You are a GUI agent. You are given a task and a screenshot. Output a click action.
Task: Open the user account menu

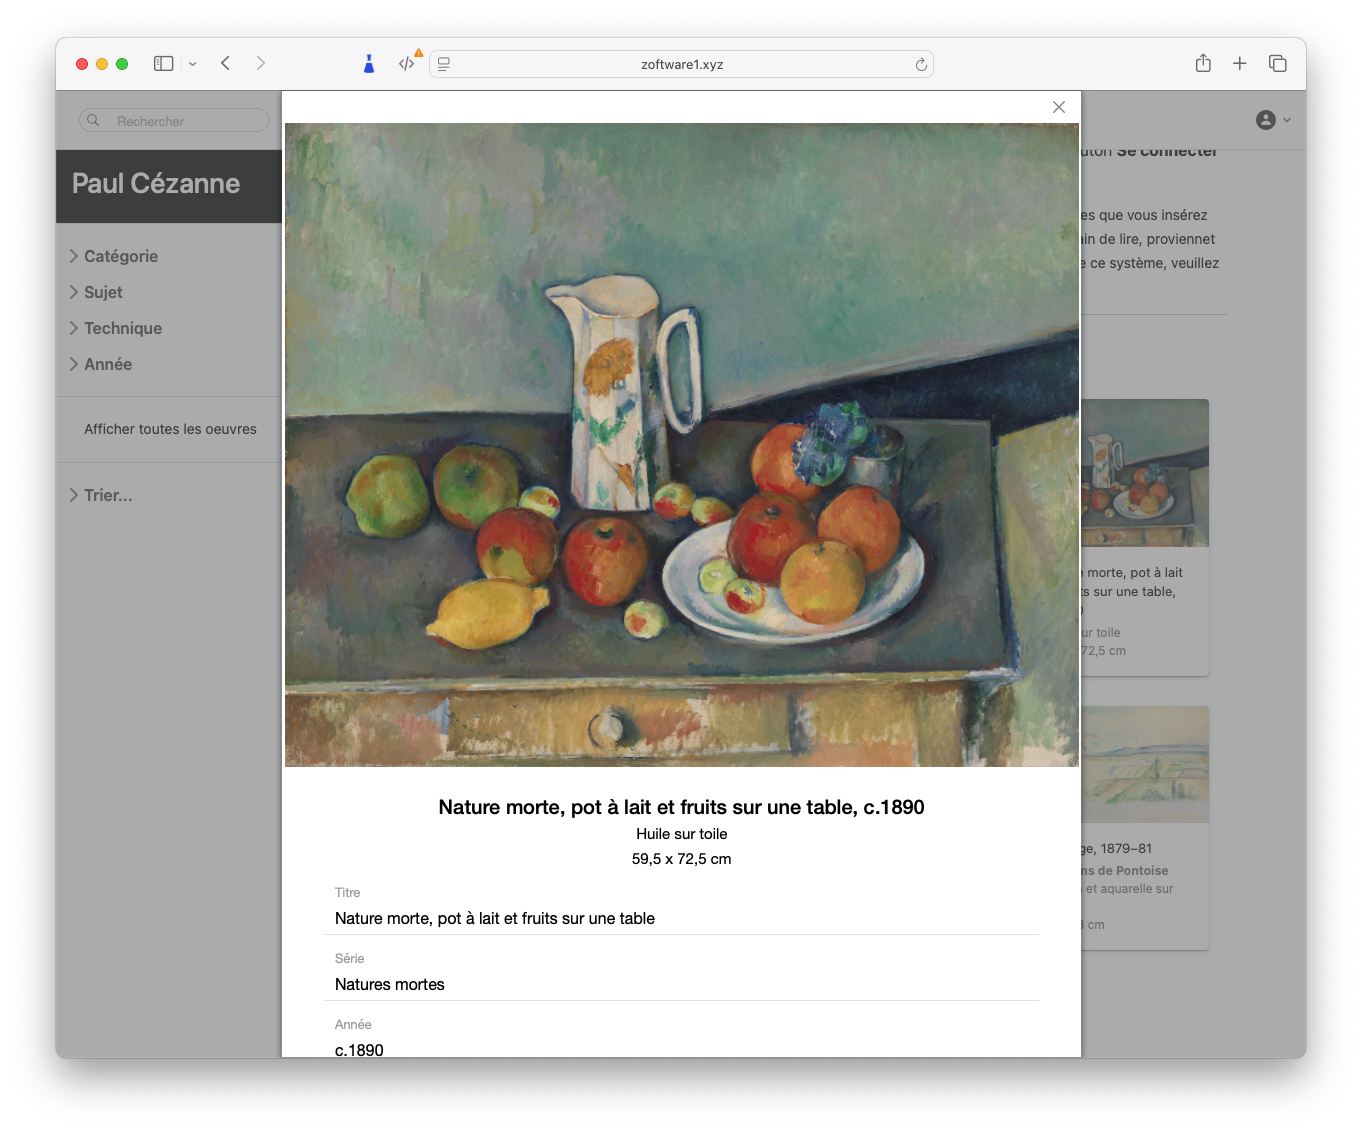[x=1272, y=120]
